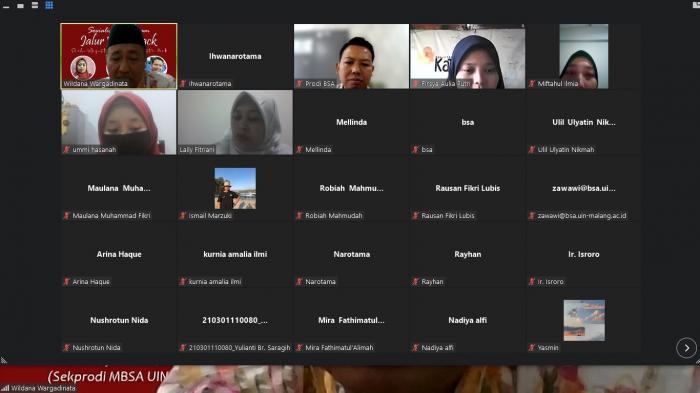Screen dimensions: 700x393
Task: Click the centered name 'bsa'
Action: click(468, 122)
